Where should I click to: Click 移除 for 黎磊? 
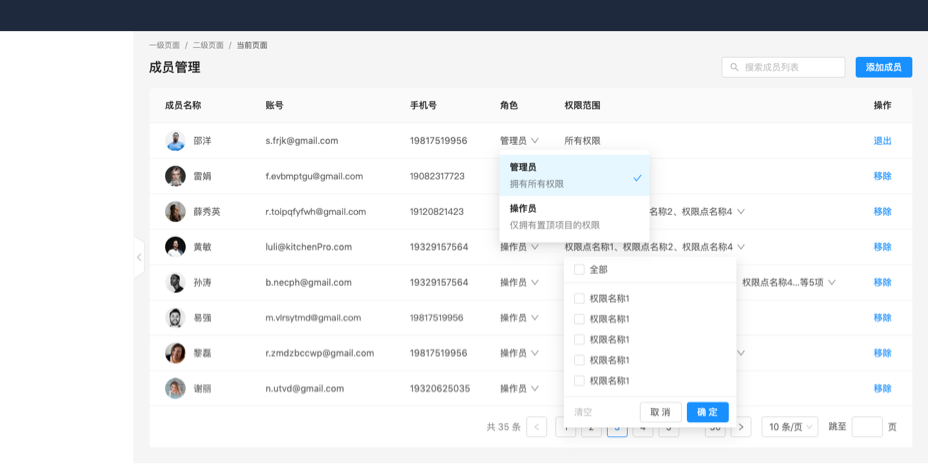tap(882, 353)
